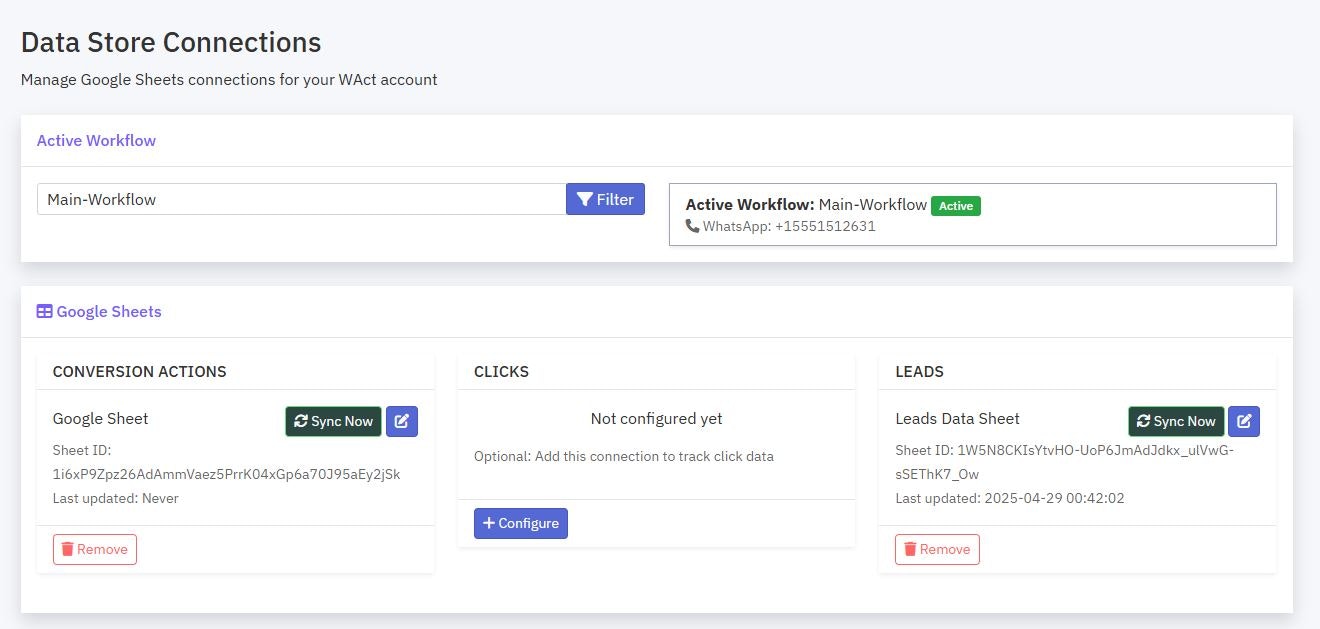Click the refresh icon on Conversion Actions Sync Now

click(x=301, y=421)
